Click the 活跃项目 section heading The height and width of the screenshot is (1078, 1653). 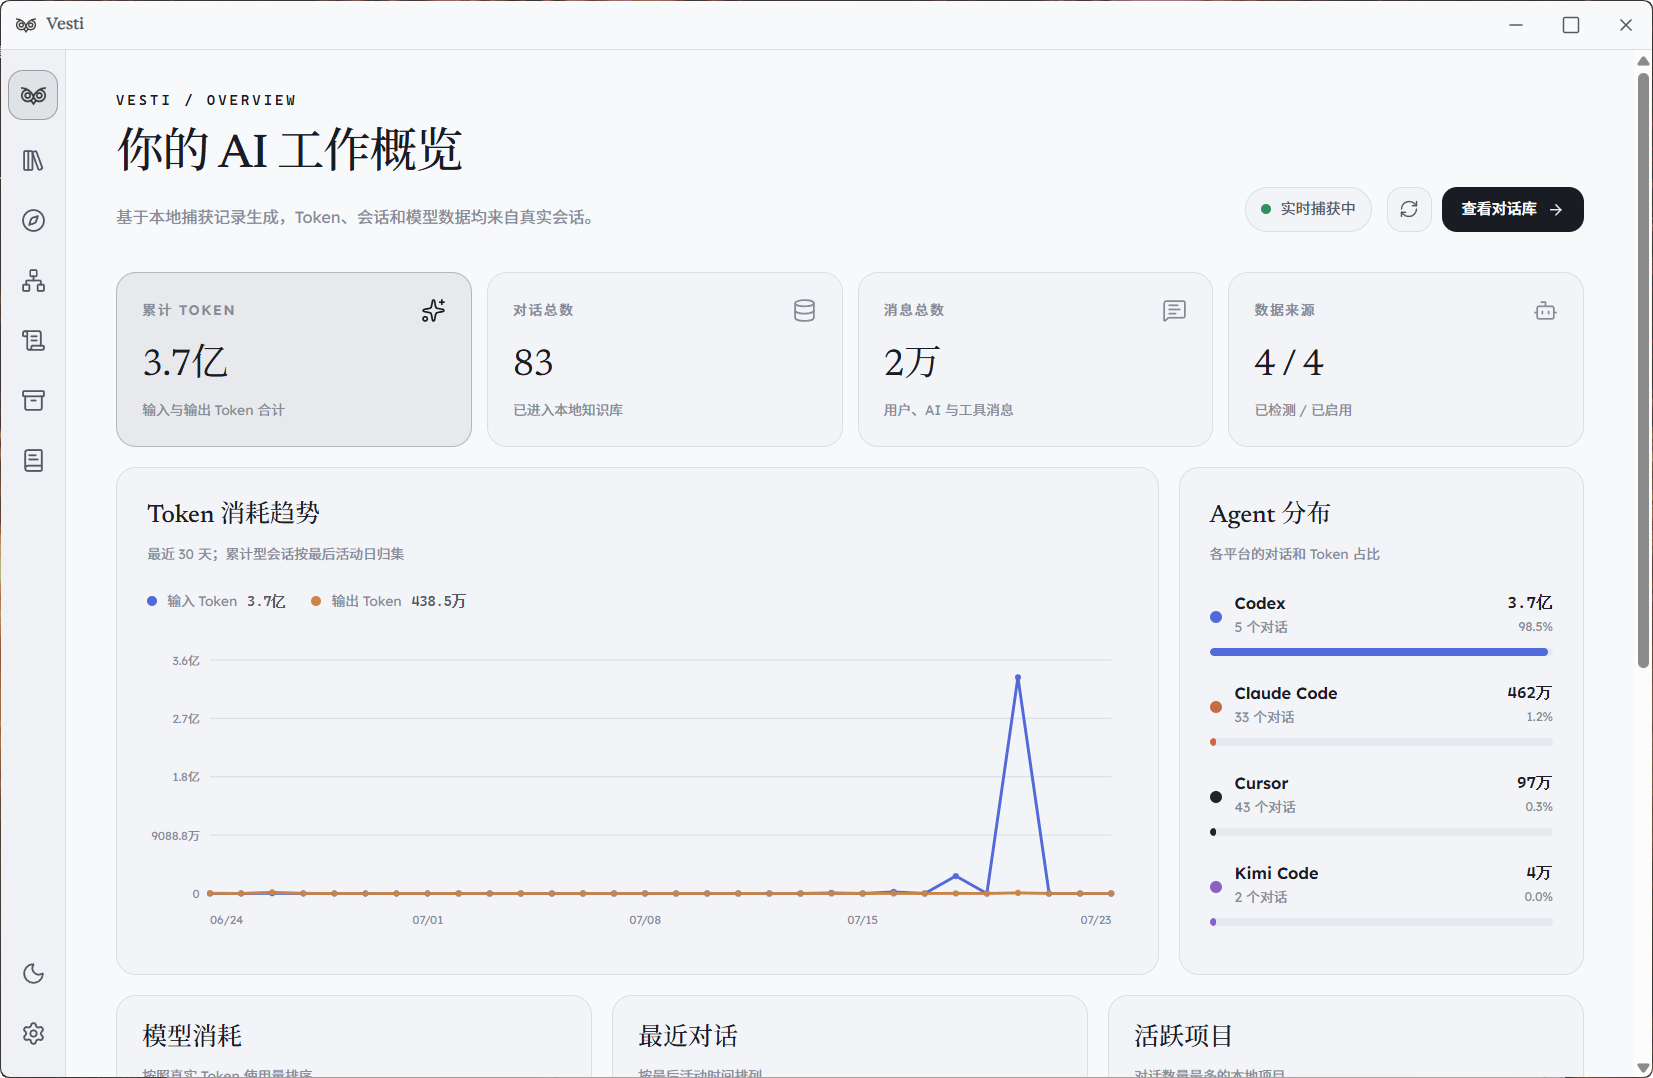click(x=1184, y=1036)
